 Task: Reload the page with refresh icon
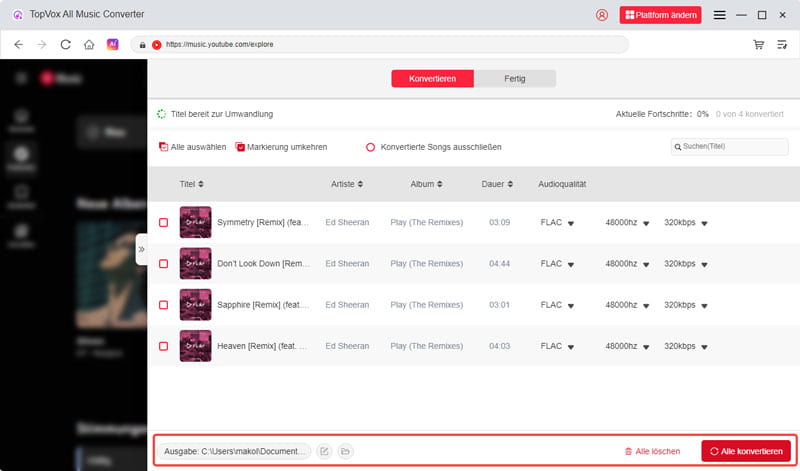[x=65, y=44]
